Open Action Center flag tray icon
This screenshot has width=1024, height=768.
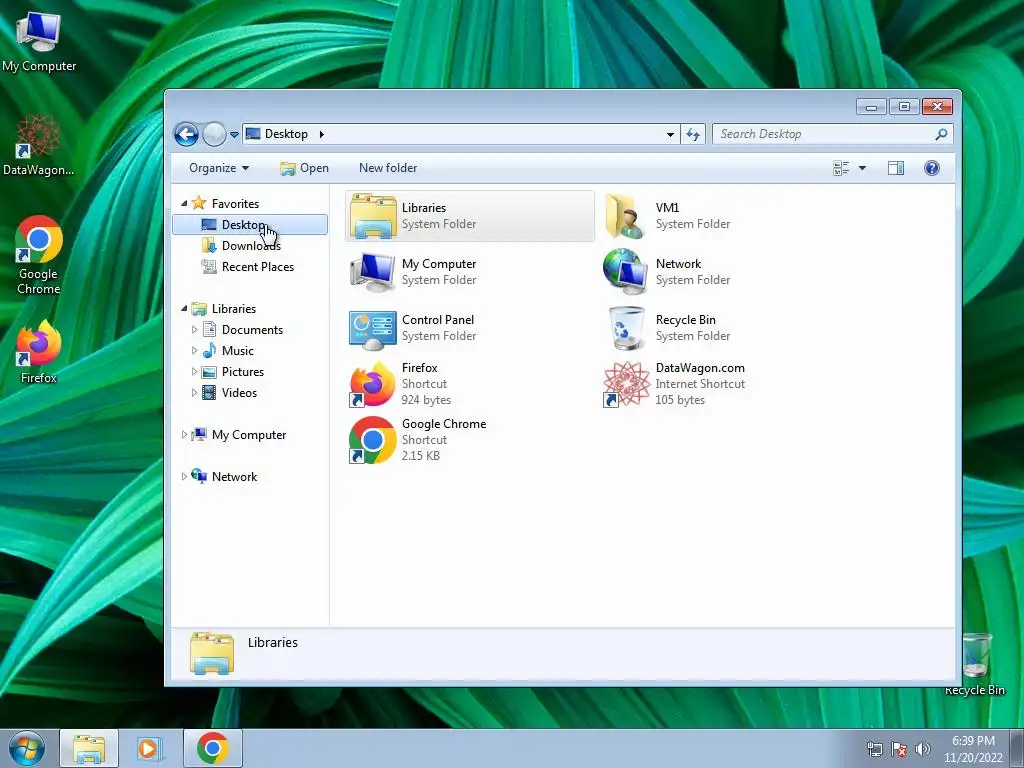click(x=899, y=749)
